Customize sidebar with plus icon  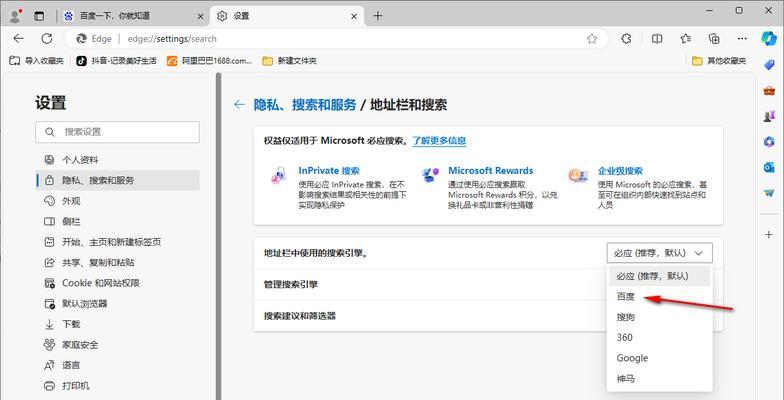pos(769,234)
